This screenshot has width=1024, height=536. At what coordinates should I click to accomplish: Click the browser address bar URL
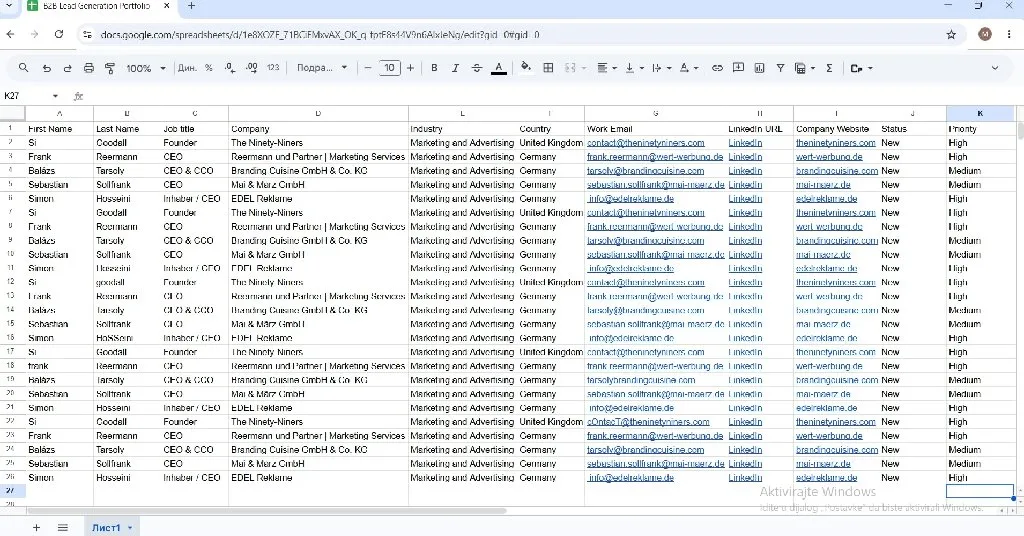320,35
